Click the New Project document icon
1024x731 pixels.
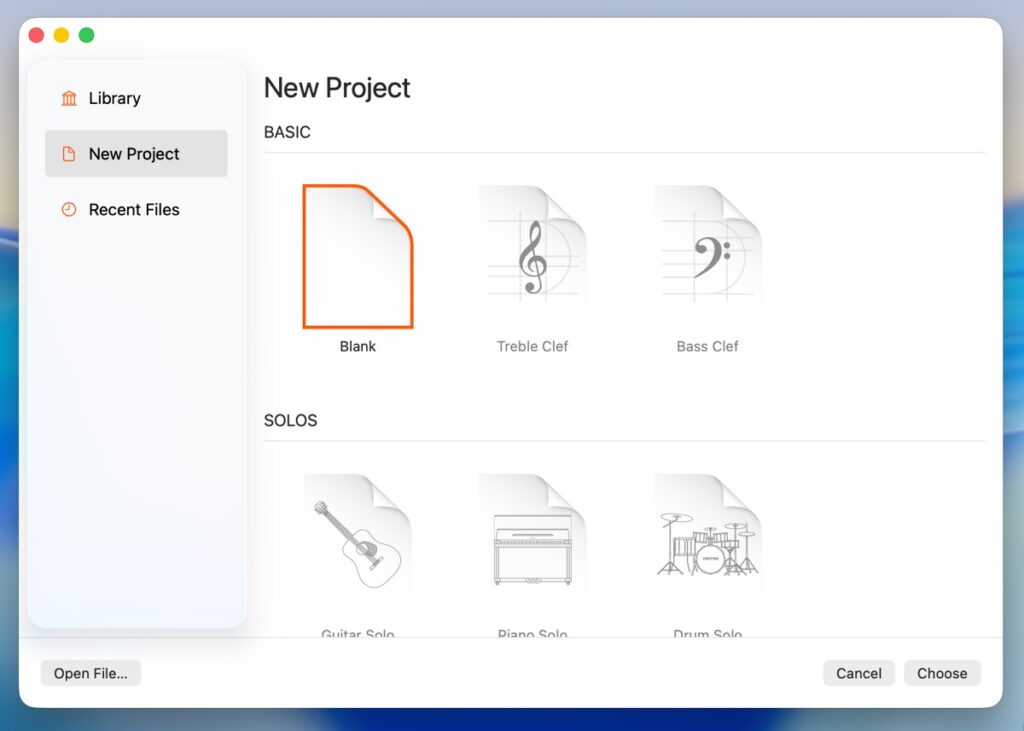pos(69,154)
